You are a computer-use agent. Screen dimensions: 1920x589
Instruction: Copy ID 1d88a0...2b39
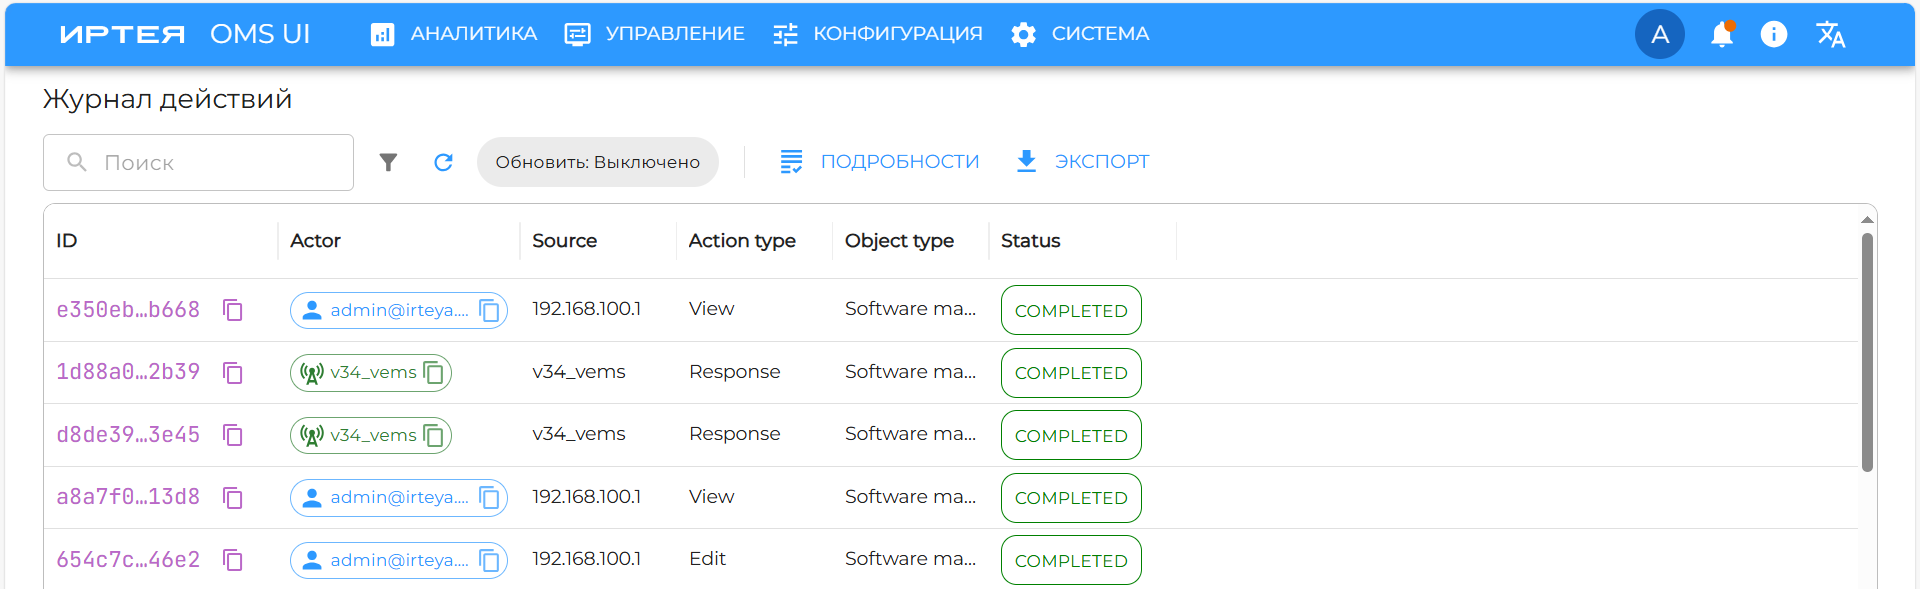pyautogui.click(x=233, y=373)
